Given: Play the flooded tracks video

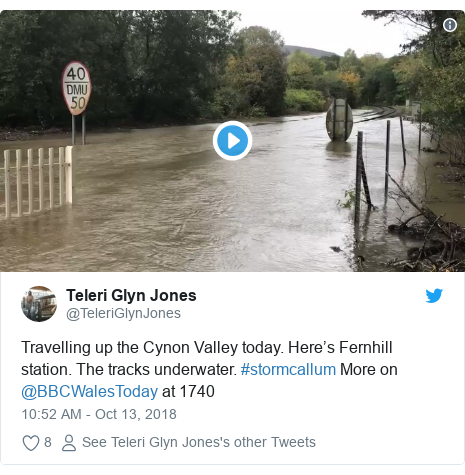Looking at the screenshot, I should (232, 141).
